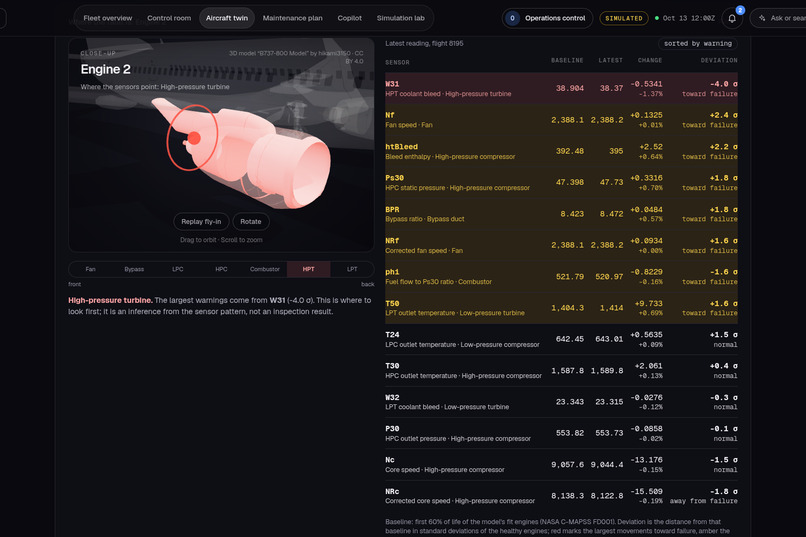Select the NRc Corrected core speed row

[561, 496]
